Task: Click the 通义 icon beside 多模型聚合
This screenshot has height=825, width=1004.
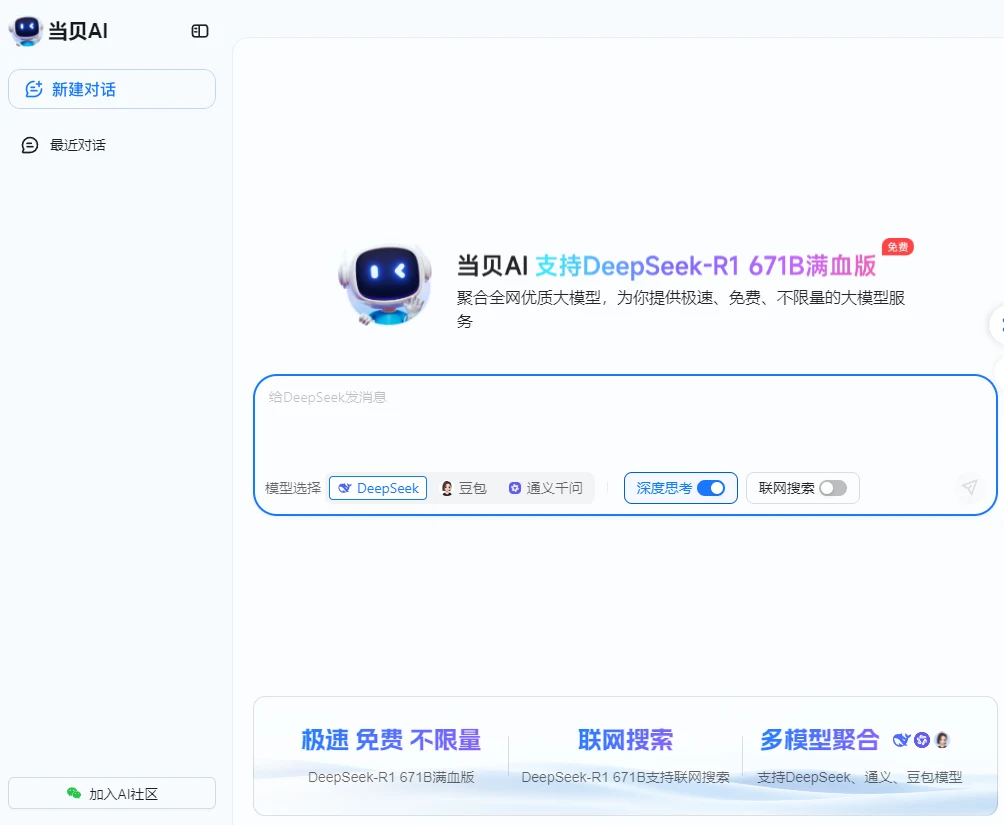Action: [x=921, y=740]
